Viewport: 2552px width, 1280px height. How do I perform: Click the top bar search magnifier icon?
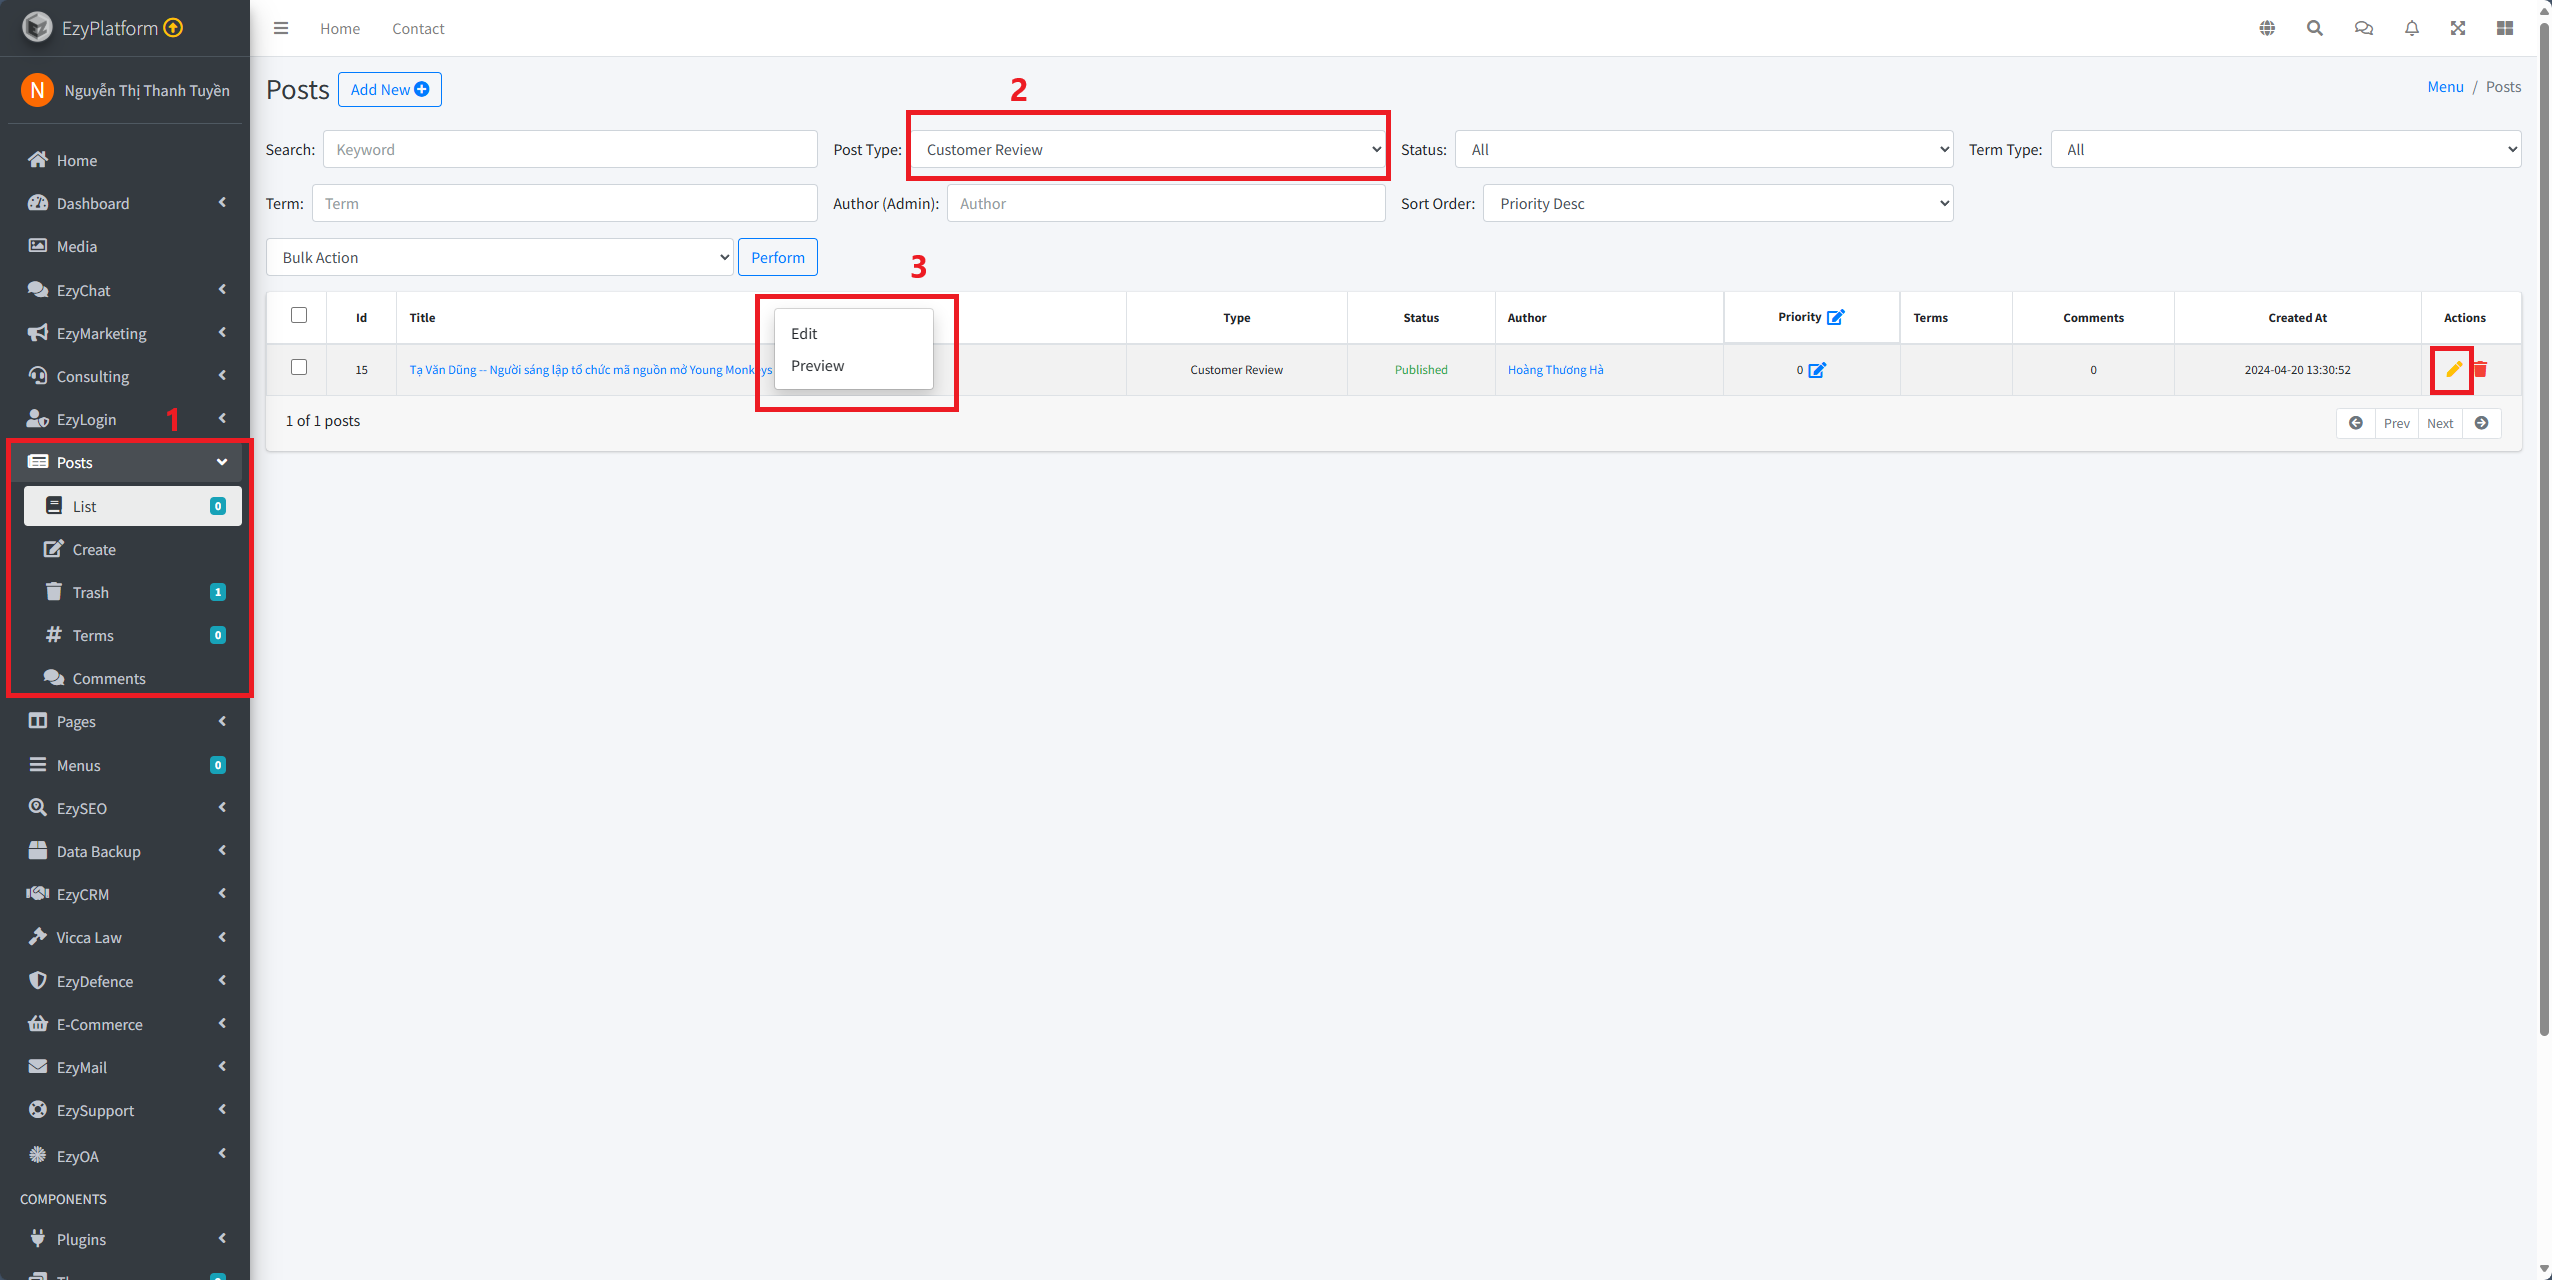[2315, 28]
